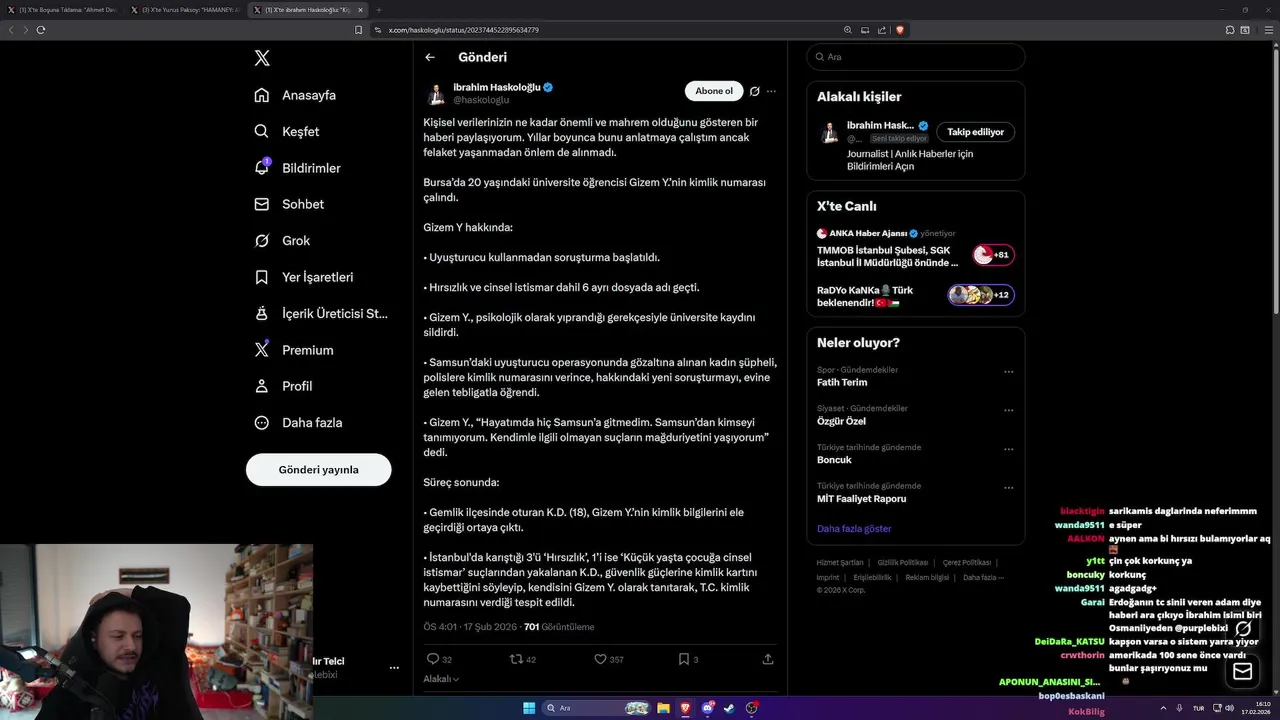This screenshot has width=1280, height=720.
Task: Open the X logo home link
Action: point(262,58)
